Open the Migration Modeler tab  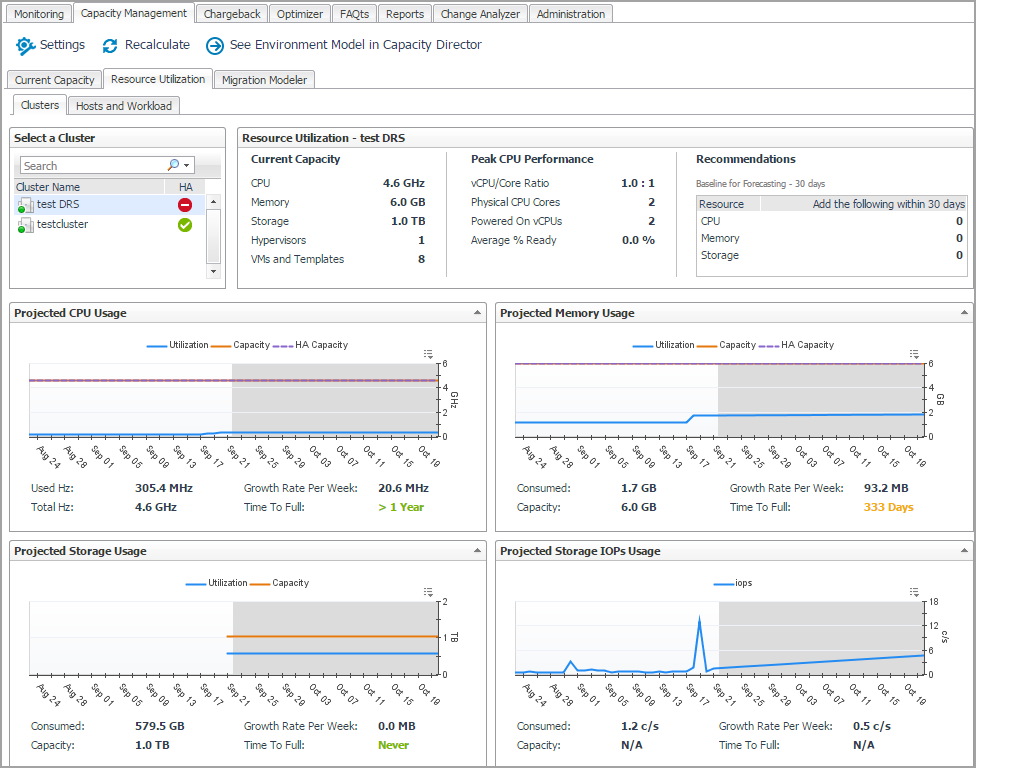[264, 80]
